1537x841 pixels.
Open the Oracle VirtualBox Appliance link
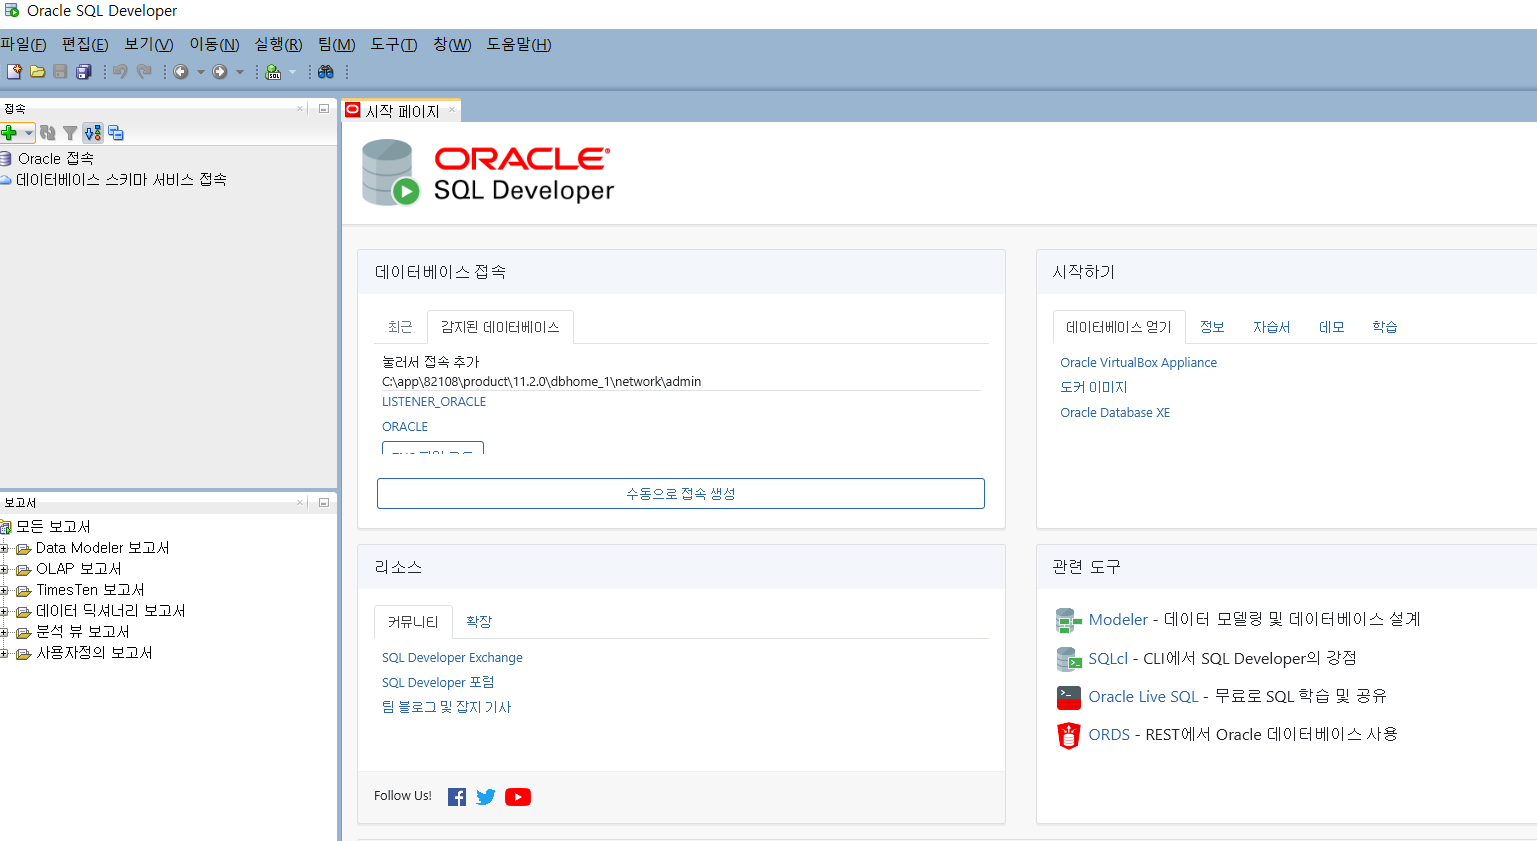coord(1138,363)
